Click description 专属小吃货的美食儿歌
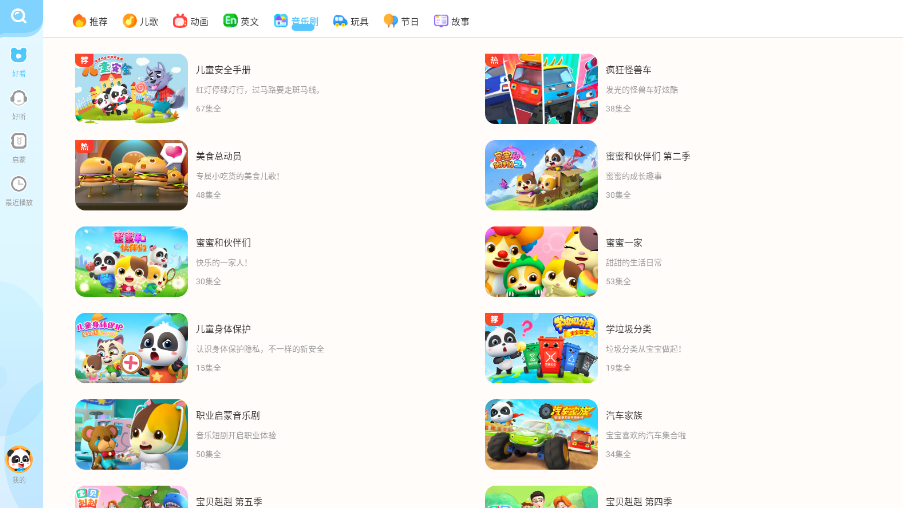903x508 pixels. point(238,176)
